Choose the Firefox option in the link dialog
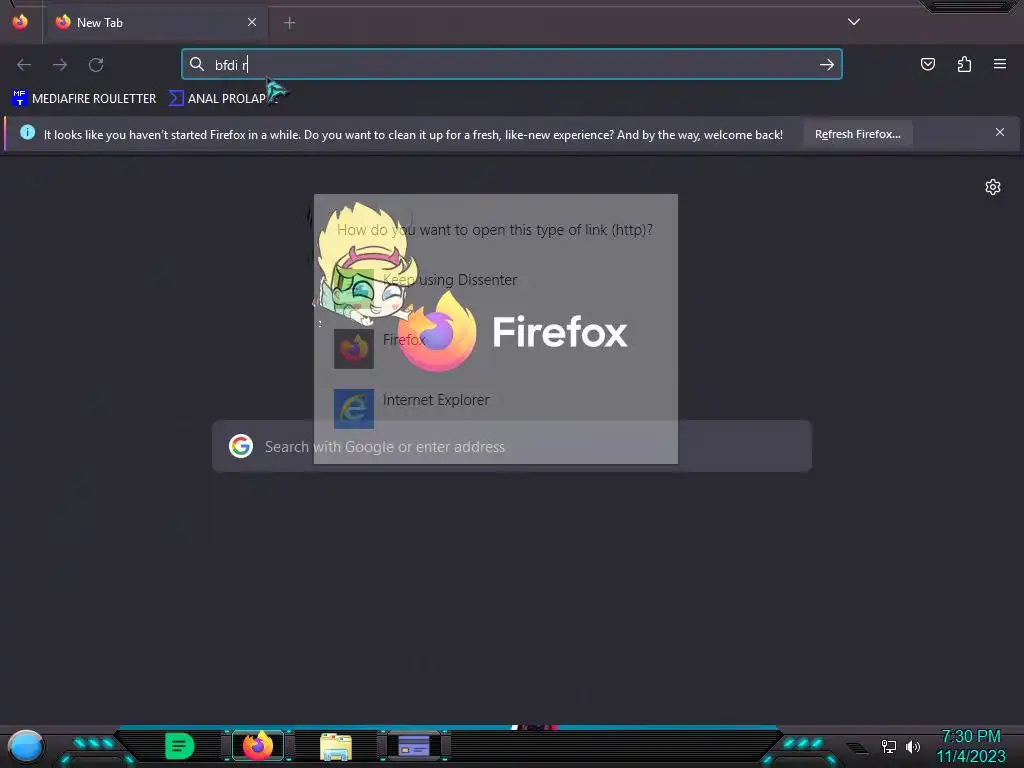Screen dimensions: 1024x768 (379, 348)
